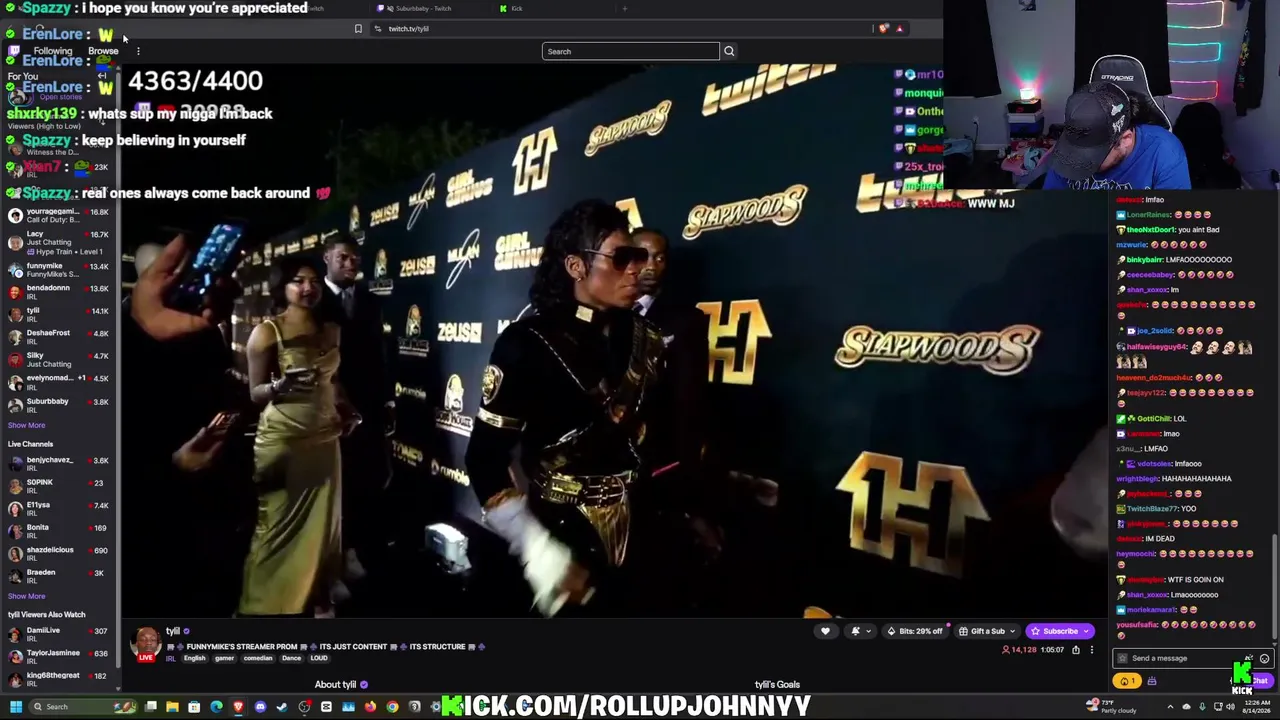Open king68thegreat recommended channel
This screenshot has height=720, width=1280.
click(x=60, y=678)
